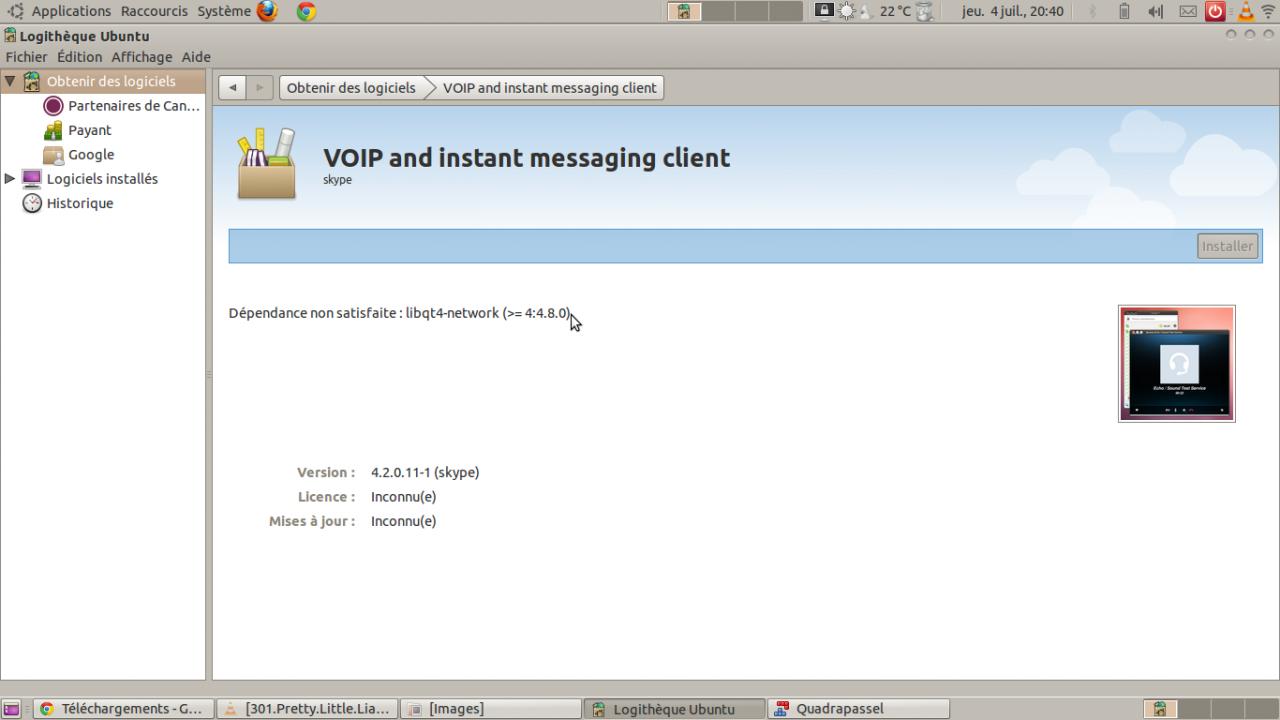Click the unmet dependency libqt4-network text
Viewport: 1280px width, 720px height.
pyautogui.click(x=399, y=313)
